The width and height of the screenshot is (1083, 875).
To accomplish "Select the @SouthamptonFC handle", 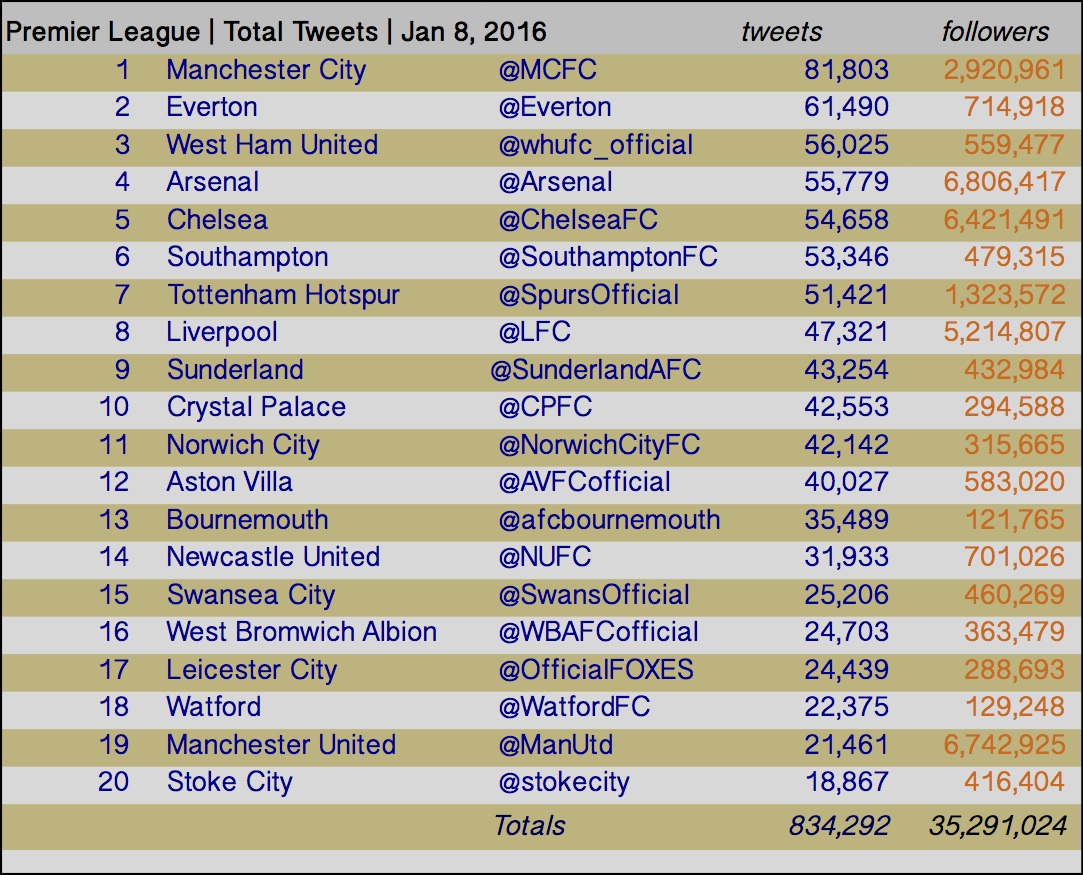I will coord(608,257).
